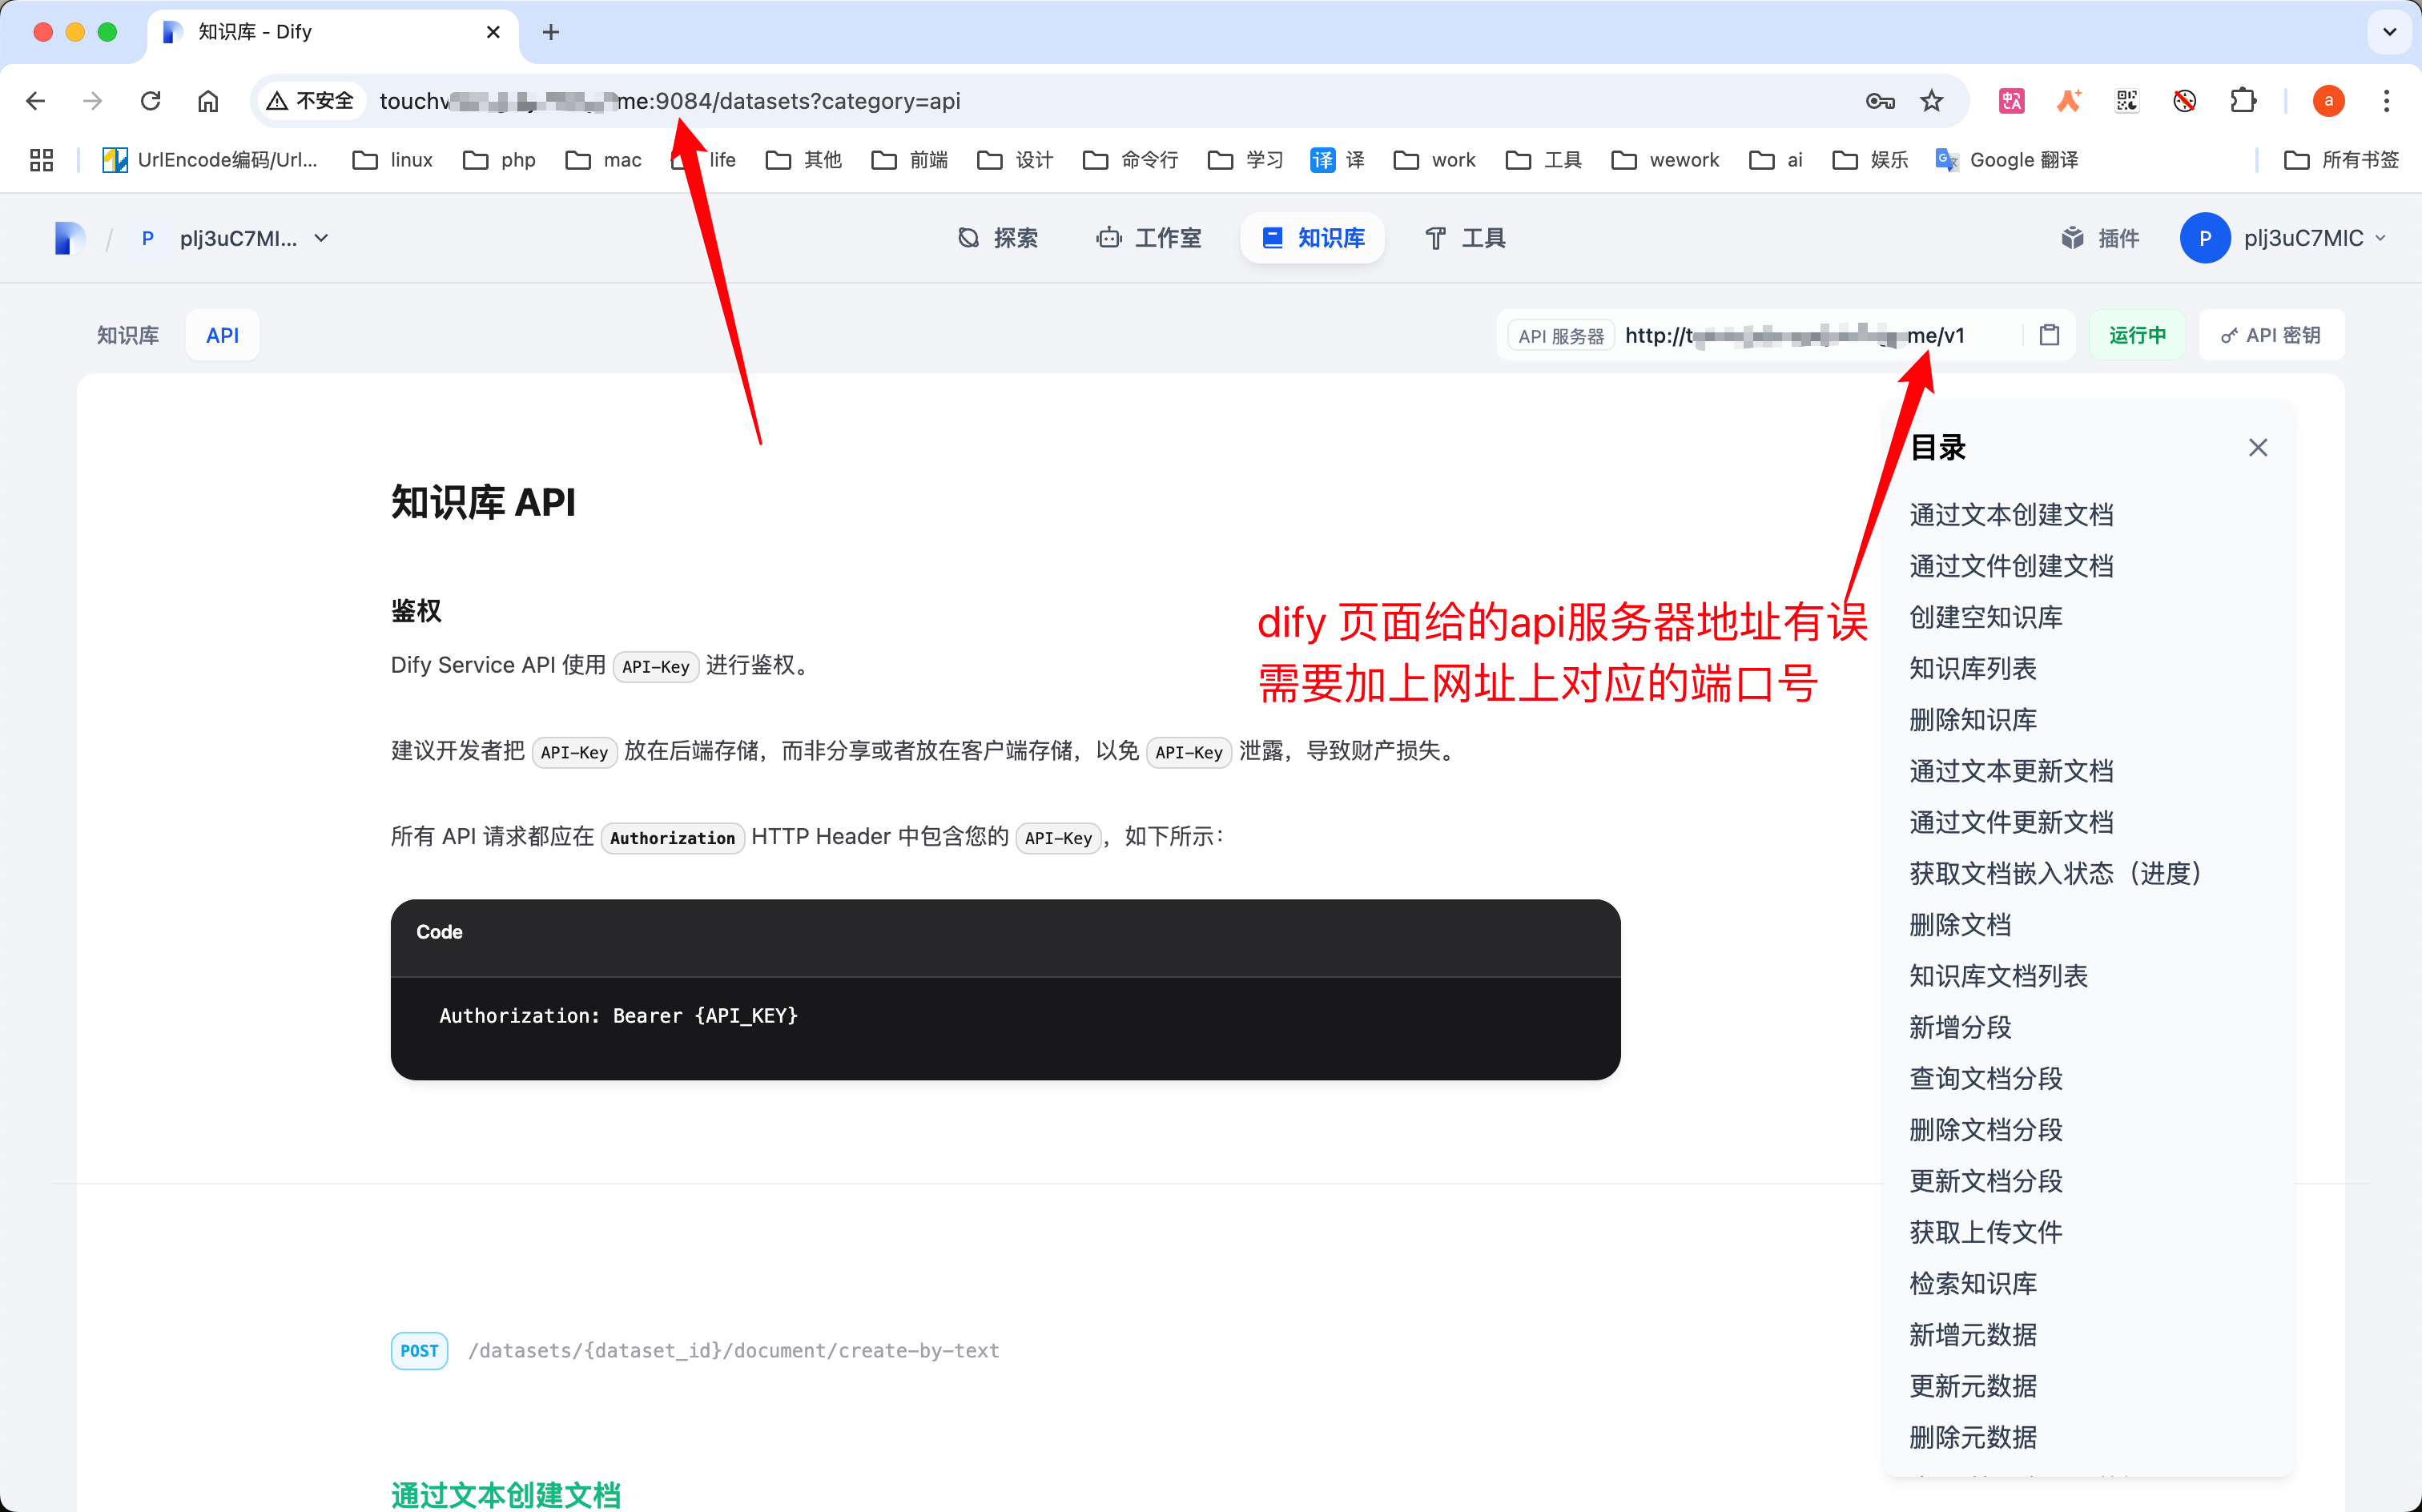Jump to 知识库列表 in contents
This screenshot has height=1512, width=2422.
pyautogui.click(x=1972, y=669)
